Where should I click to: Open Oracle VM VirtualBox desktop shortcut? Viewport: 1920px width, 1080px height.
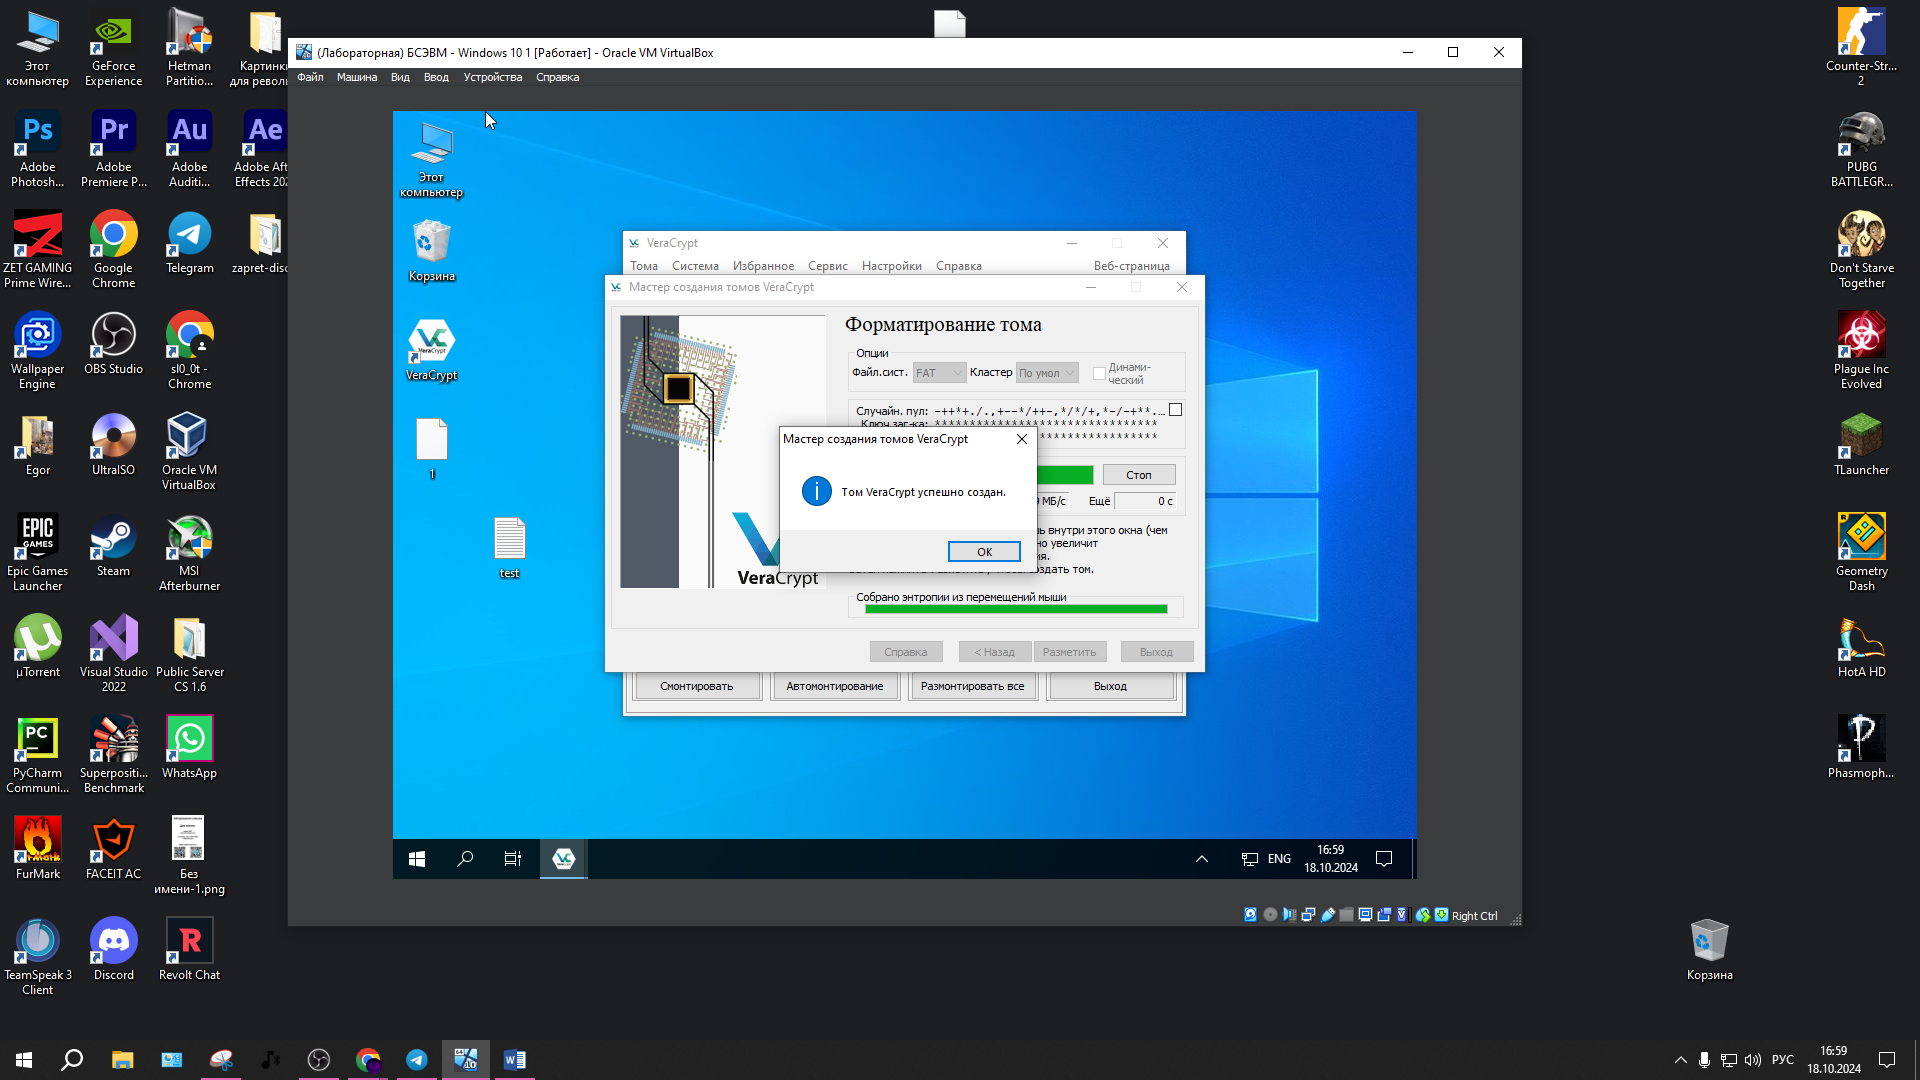click(x=189, y=452)
